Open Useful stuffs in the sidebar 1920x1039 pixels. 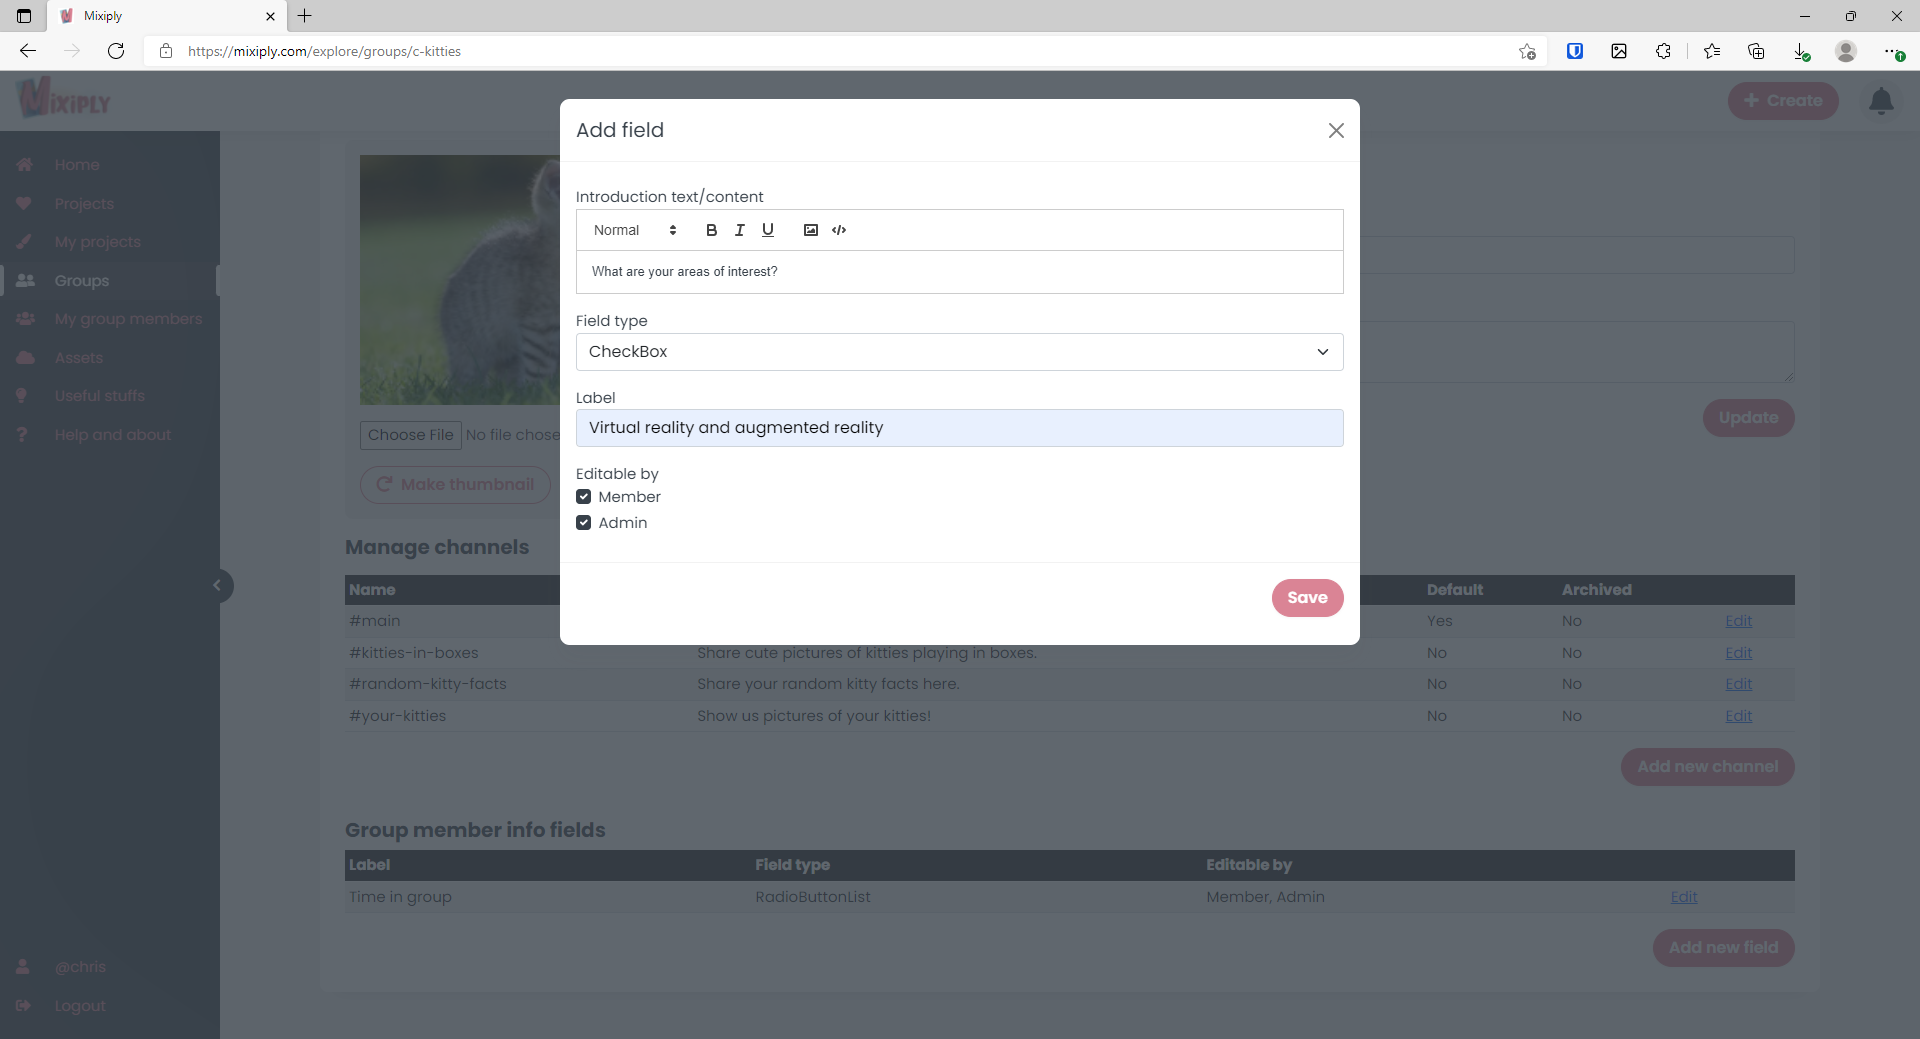point(100,396)
